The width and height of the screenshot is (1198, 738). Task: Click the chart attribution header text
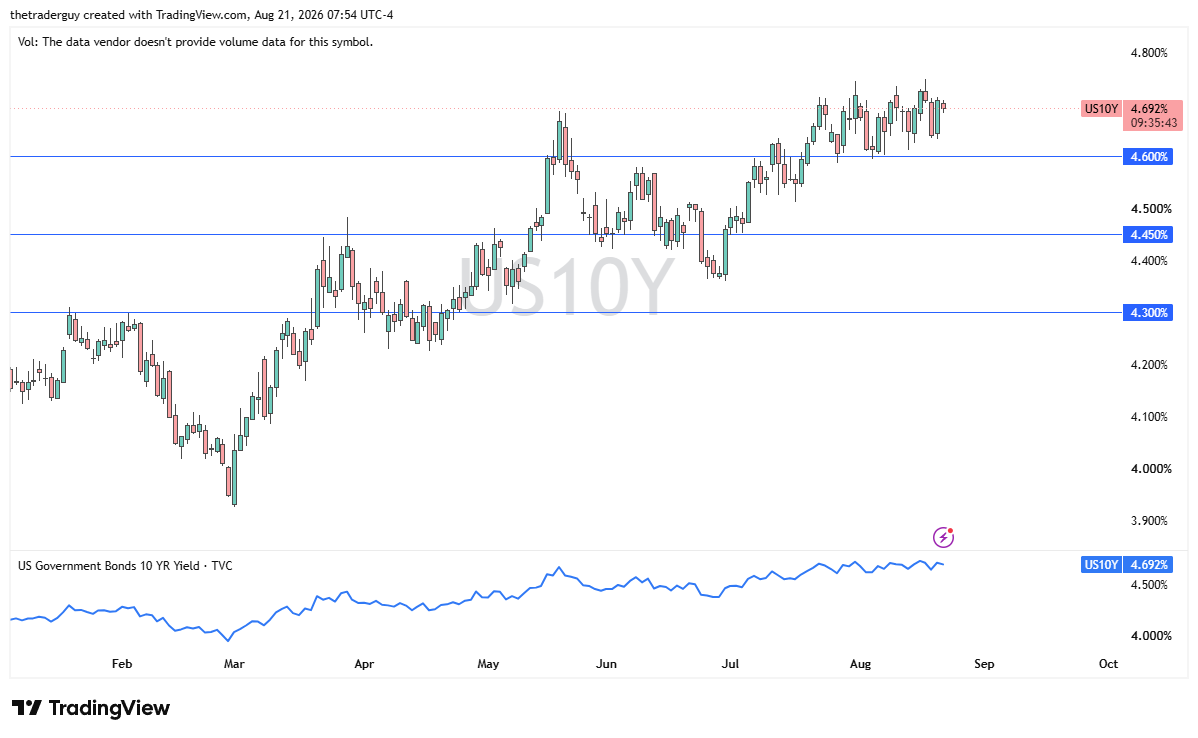(x=202, y=15)
